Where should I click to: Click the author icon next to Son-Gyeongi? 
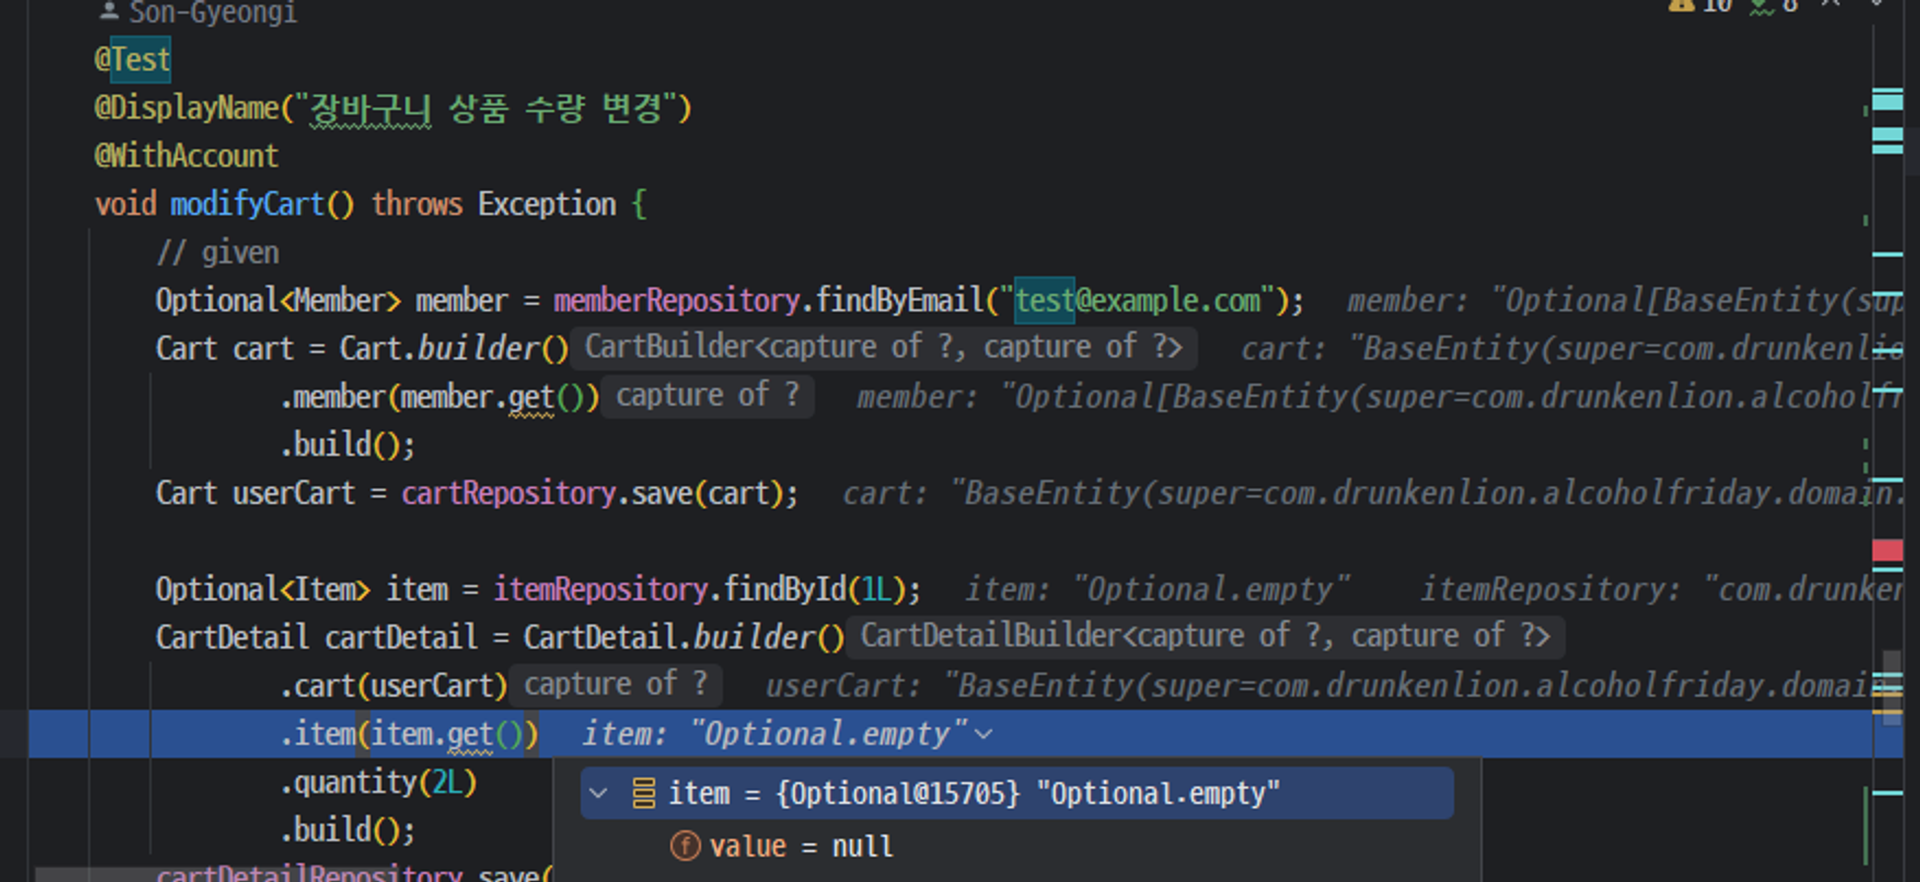(x=109, y=10)
